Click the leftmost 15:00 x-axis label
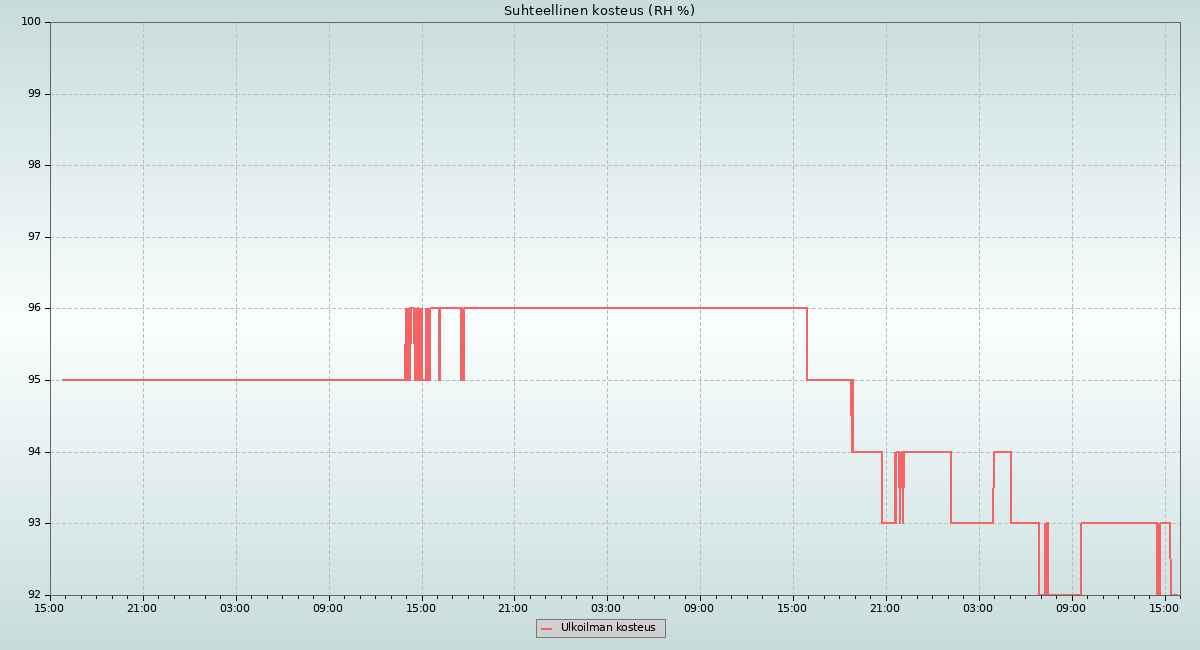This screenshot has width=1200, height=650. 50,608
